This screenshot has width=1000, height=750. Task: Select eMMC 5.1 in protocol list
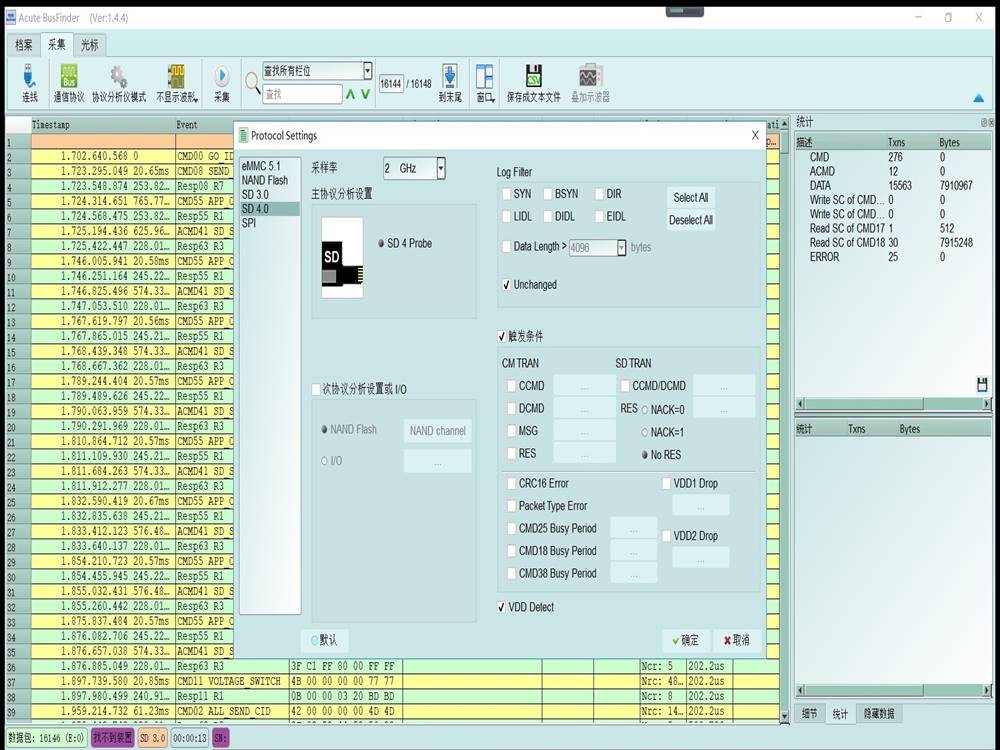click(x=261, y=166)
